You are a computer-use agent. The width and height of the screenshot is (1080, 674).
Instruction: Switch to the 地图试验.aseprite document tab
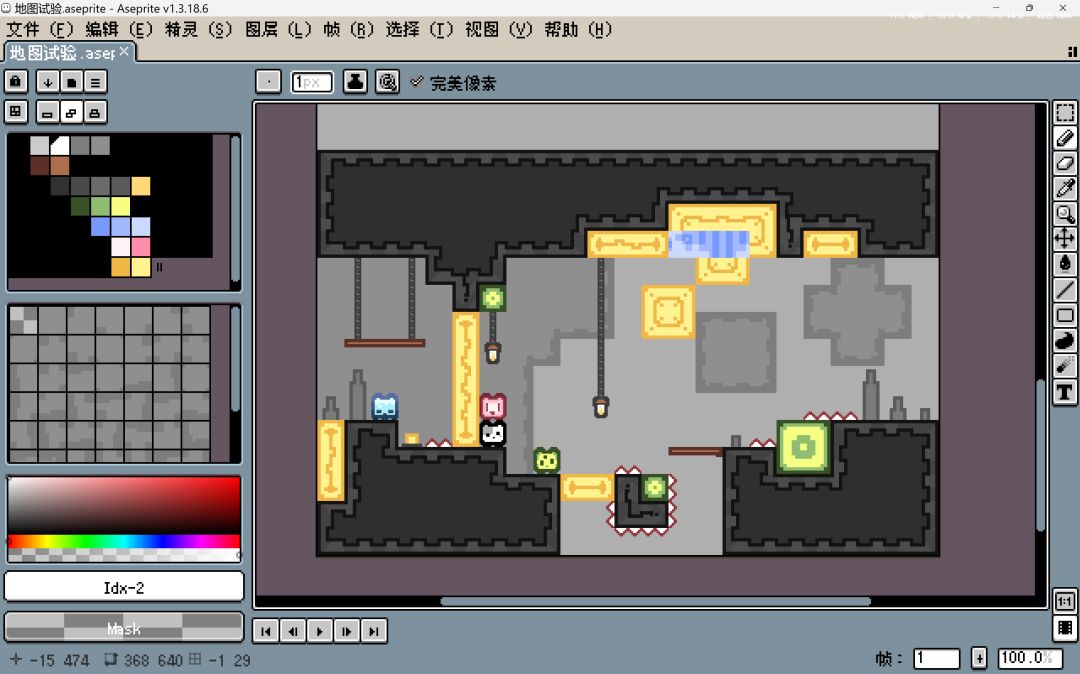63,52
